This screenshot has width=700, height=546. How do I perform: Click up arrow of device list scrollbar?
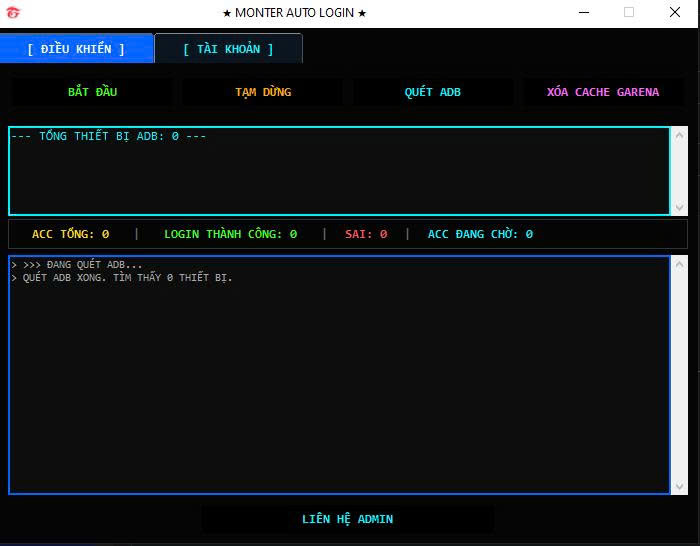pyautogui.click(x=679, y=135)
